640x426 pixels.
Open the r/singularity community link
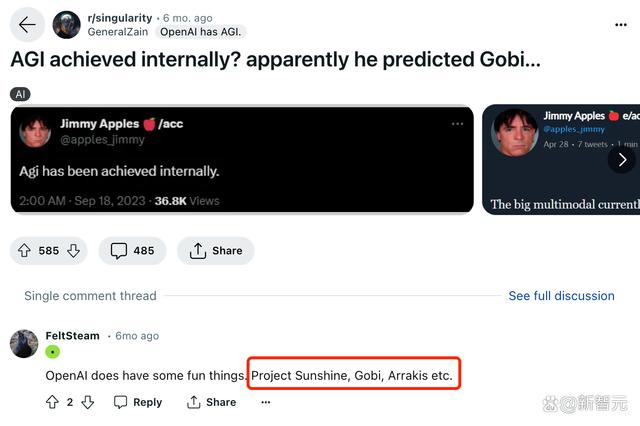[x=120, y=17]
